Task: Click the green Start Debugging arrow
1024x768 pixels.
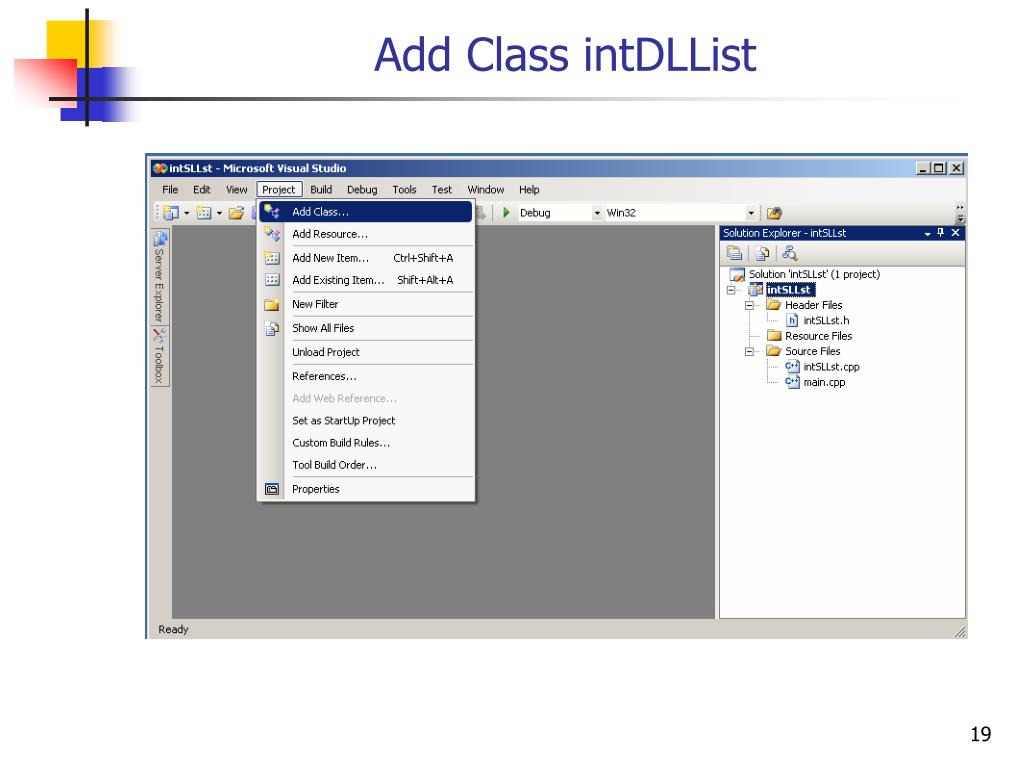Action: tap(506, 213)
